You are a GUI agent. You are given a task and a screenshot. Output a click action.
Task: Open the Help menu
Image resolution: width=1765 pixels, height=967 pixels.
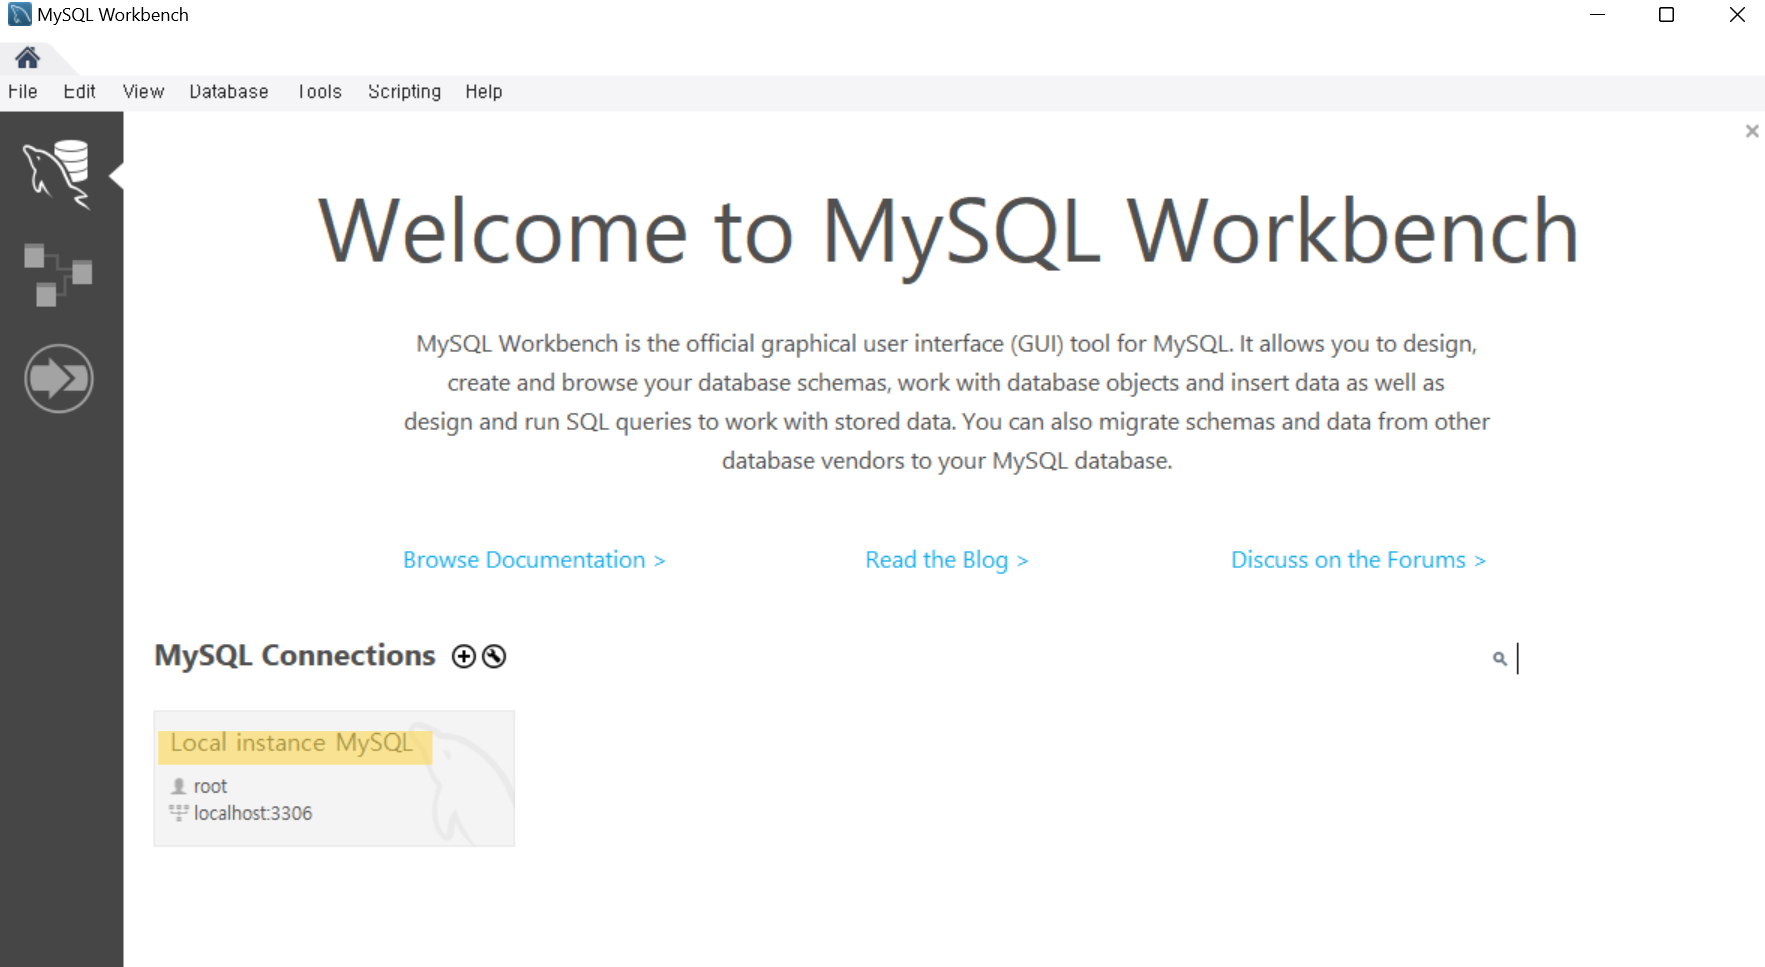484,92
